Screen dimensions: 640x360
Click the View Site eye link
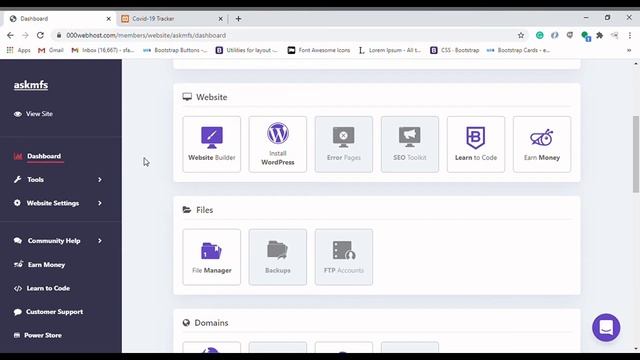pyautogui.click(x=33, y=114)
